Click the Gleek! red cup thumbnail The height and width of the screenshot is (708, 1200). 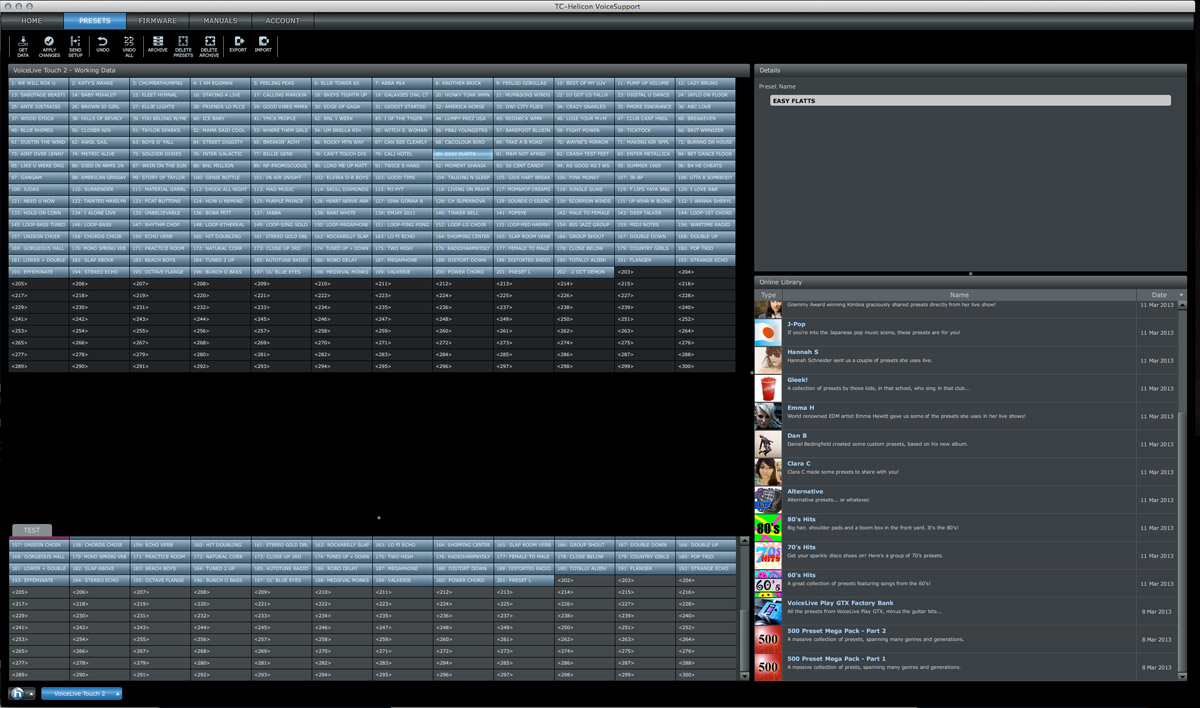tap(768, 389)
